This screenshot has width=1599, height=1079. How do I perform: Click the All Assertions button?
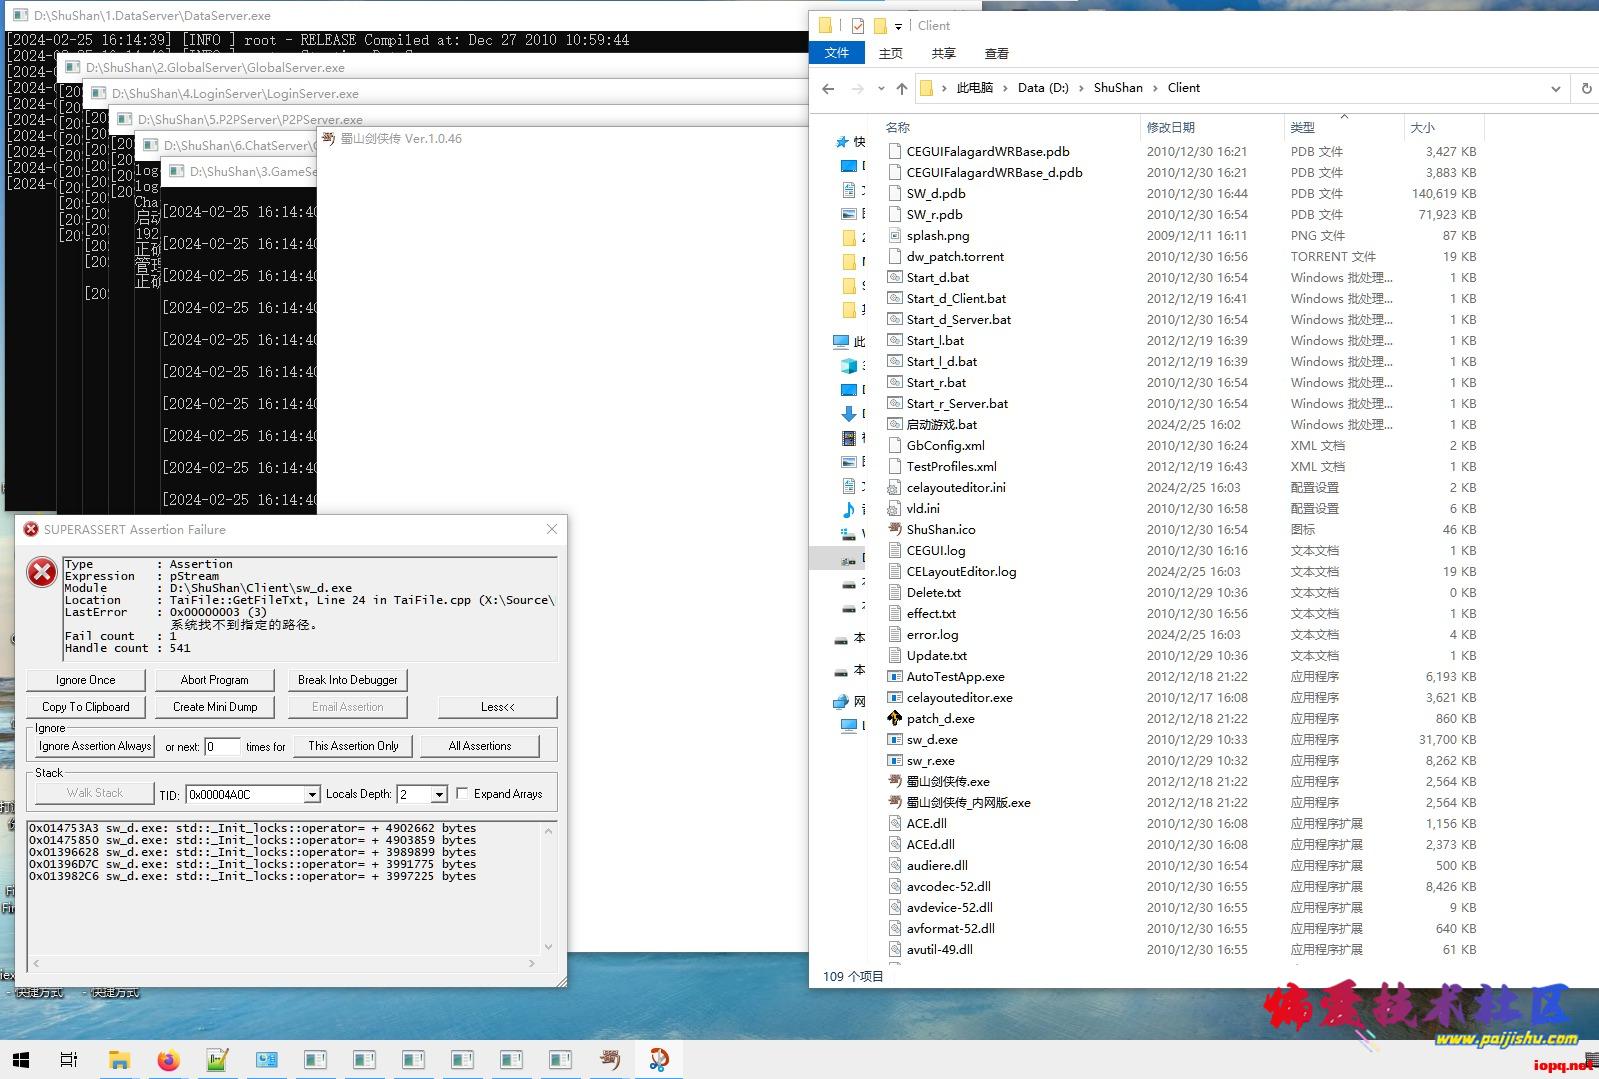[x=480, y=746]
